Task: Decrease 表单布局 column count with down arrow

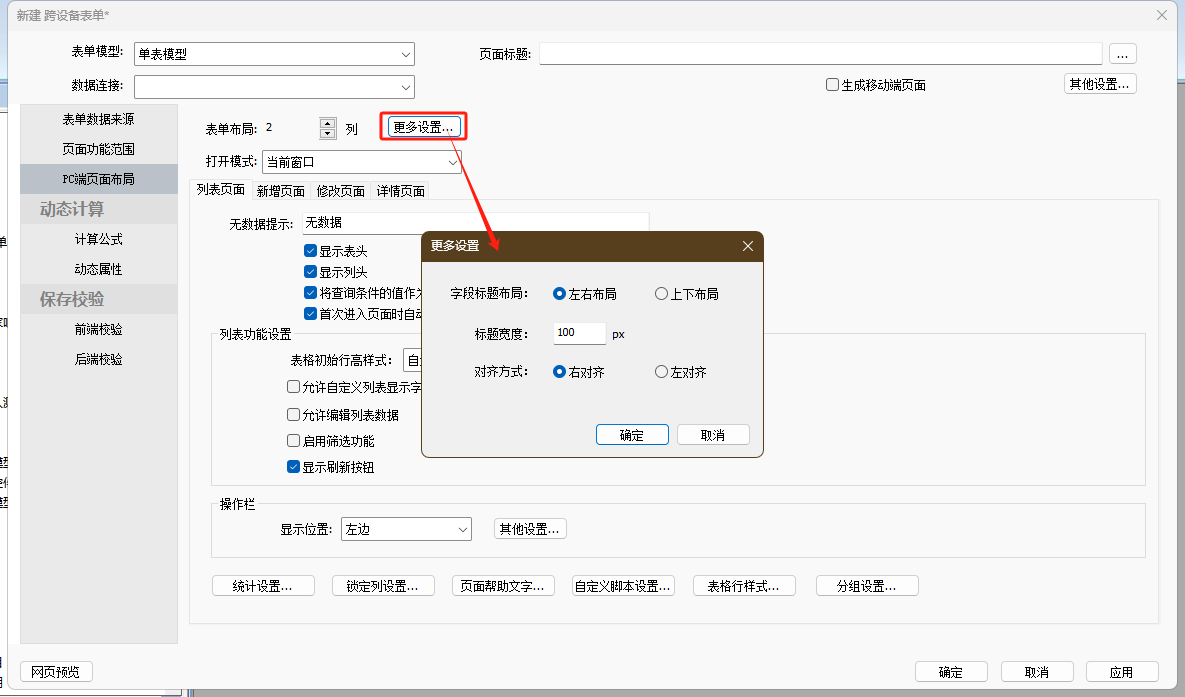Action: pos(327,134)
